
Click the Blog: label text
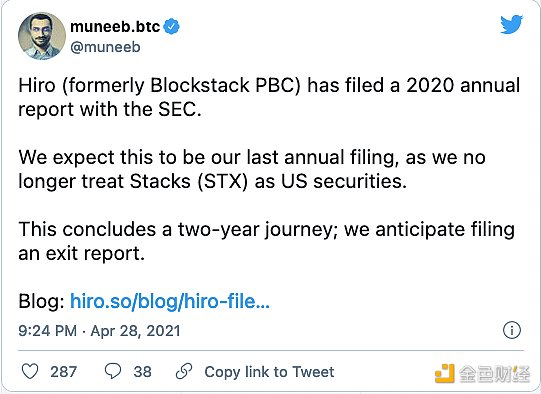(x=41, y=301)
